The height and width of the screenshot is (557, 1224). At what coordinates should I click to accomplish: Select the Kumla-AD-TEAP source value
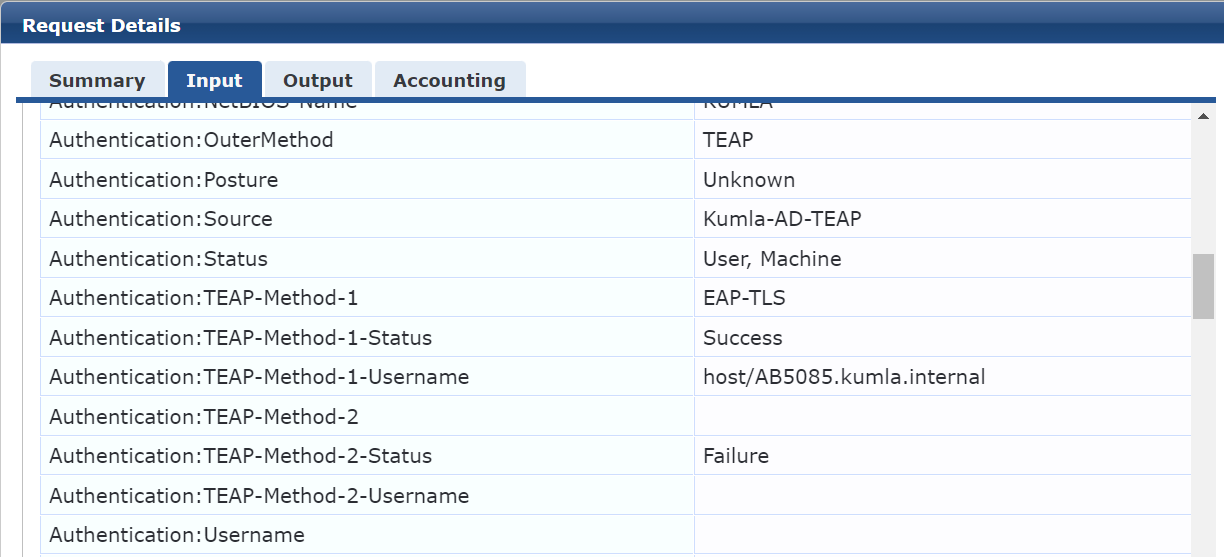click(x=782, y=219)
